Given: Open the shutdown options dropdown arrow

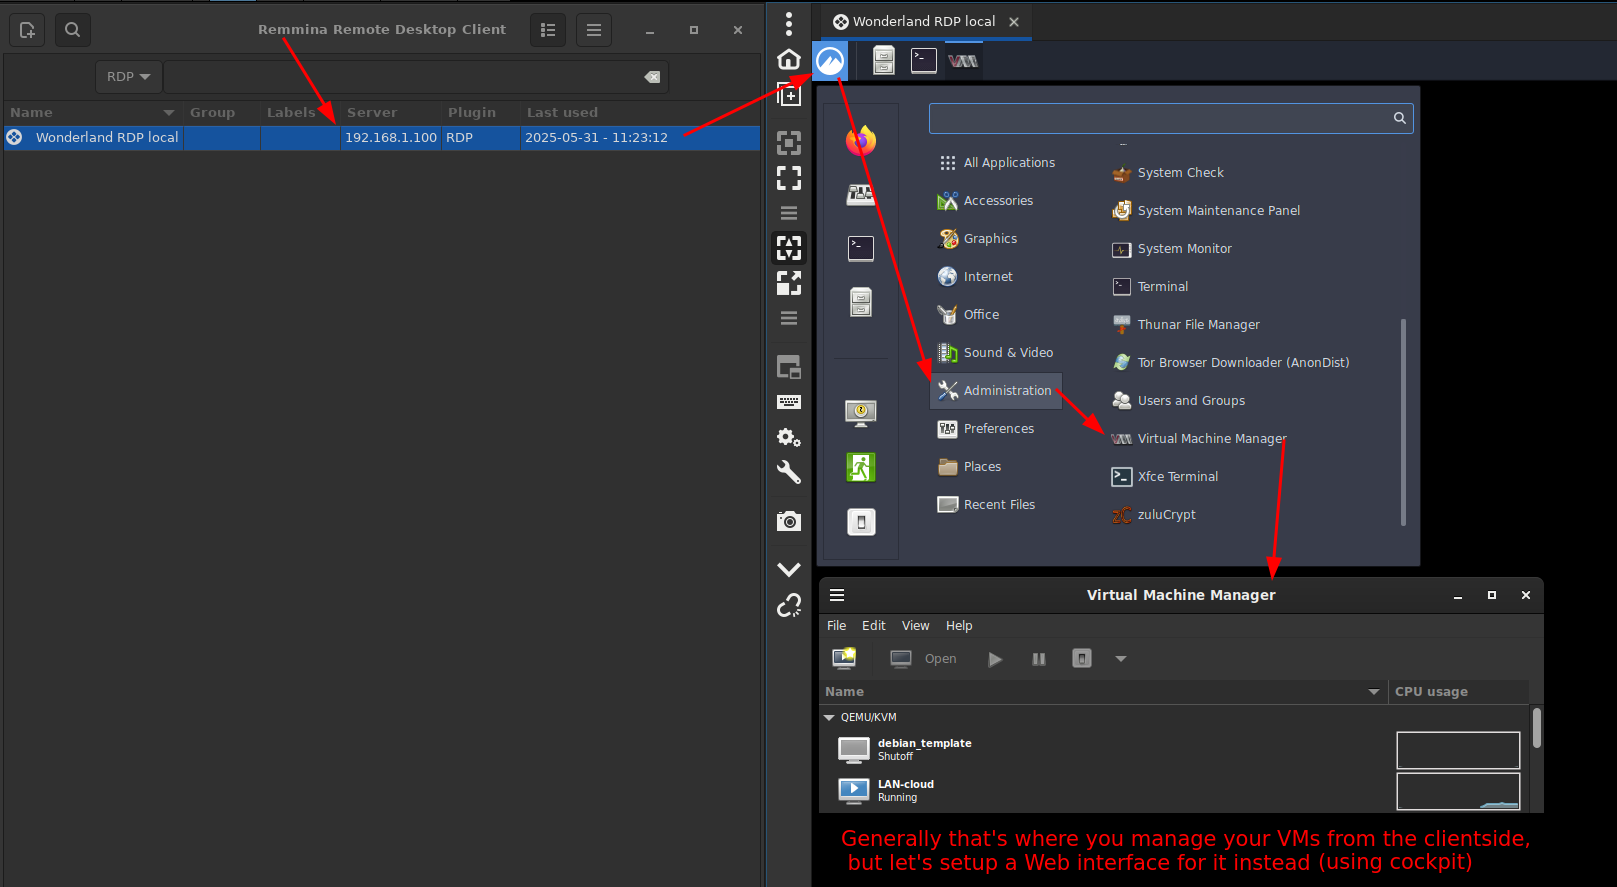Looking at the screenshot, I should [1121, 659].
